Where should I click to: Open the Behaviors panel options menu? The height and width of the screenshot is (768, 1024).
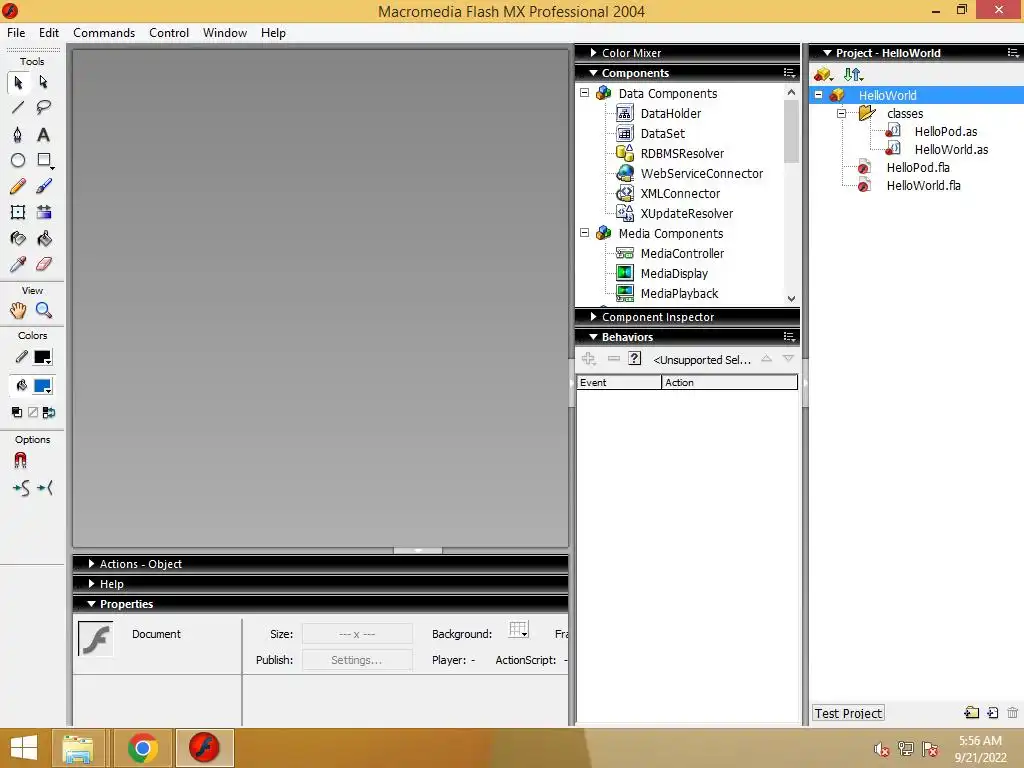[789, 337]
